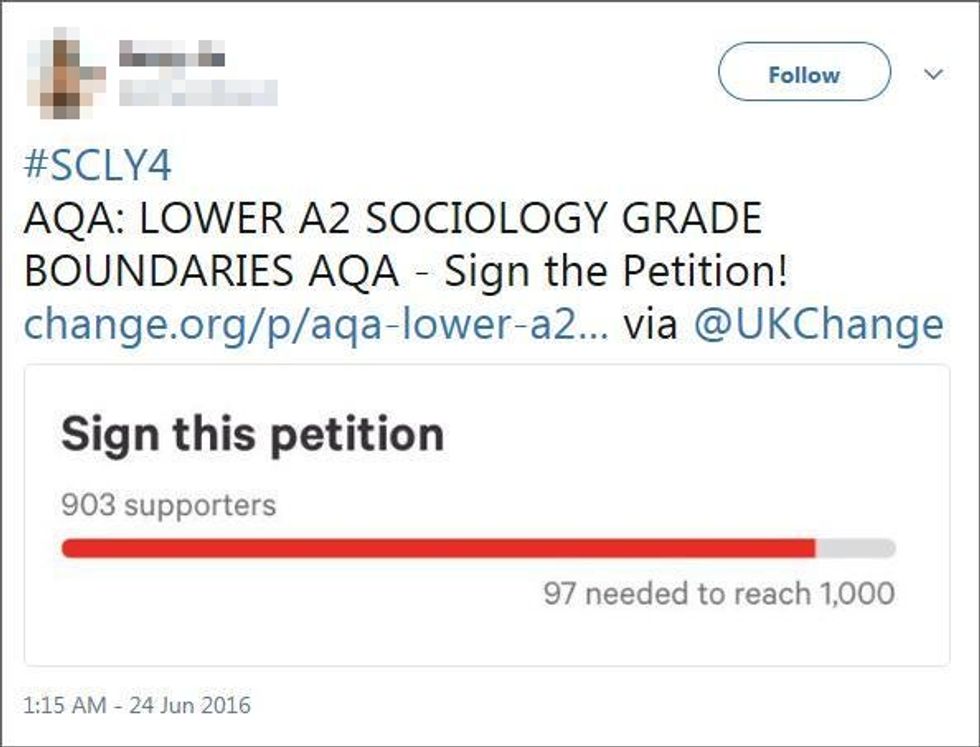Screen dimensions: 980x747
Task: Open the change.org/p/aqa-lower-a2 petition link
Action: coord(316,325)
